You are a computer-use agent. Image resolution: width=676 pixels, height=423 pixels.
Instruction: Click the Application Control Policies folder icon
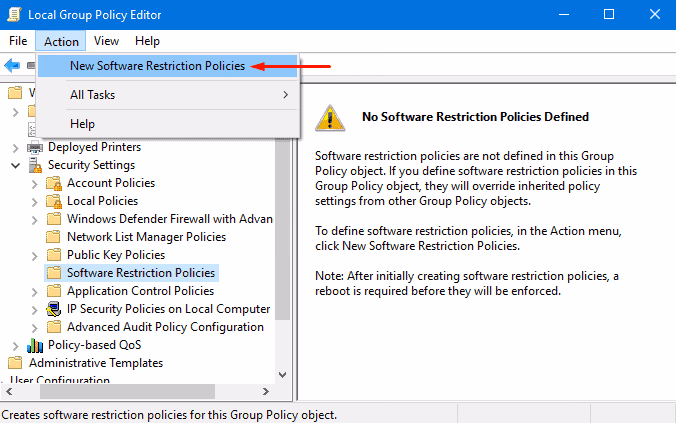click(53, 291)
